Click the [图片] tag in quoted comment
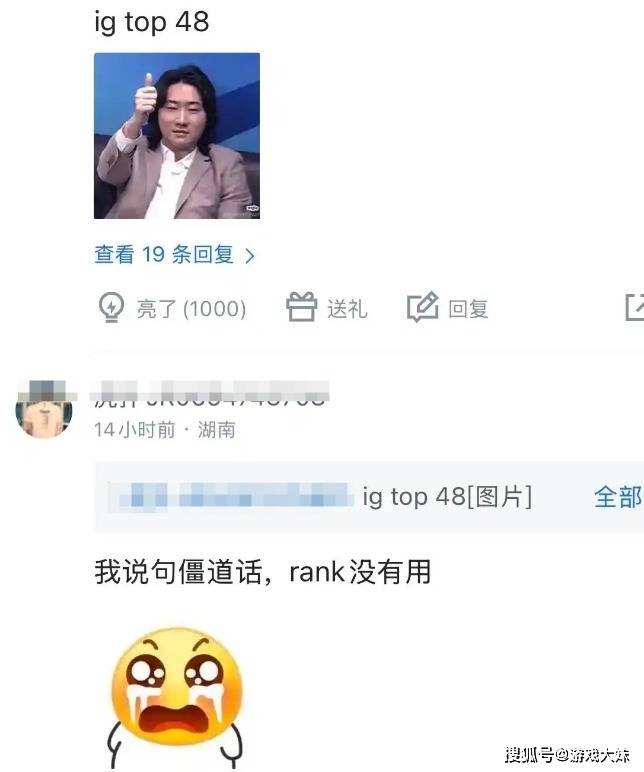 point(499,496)
